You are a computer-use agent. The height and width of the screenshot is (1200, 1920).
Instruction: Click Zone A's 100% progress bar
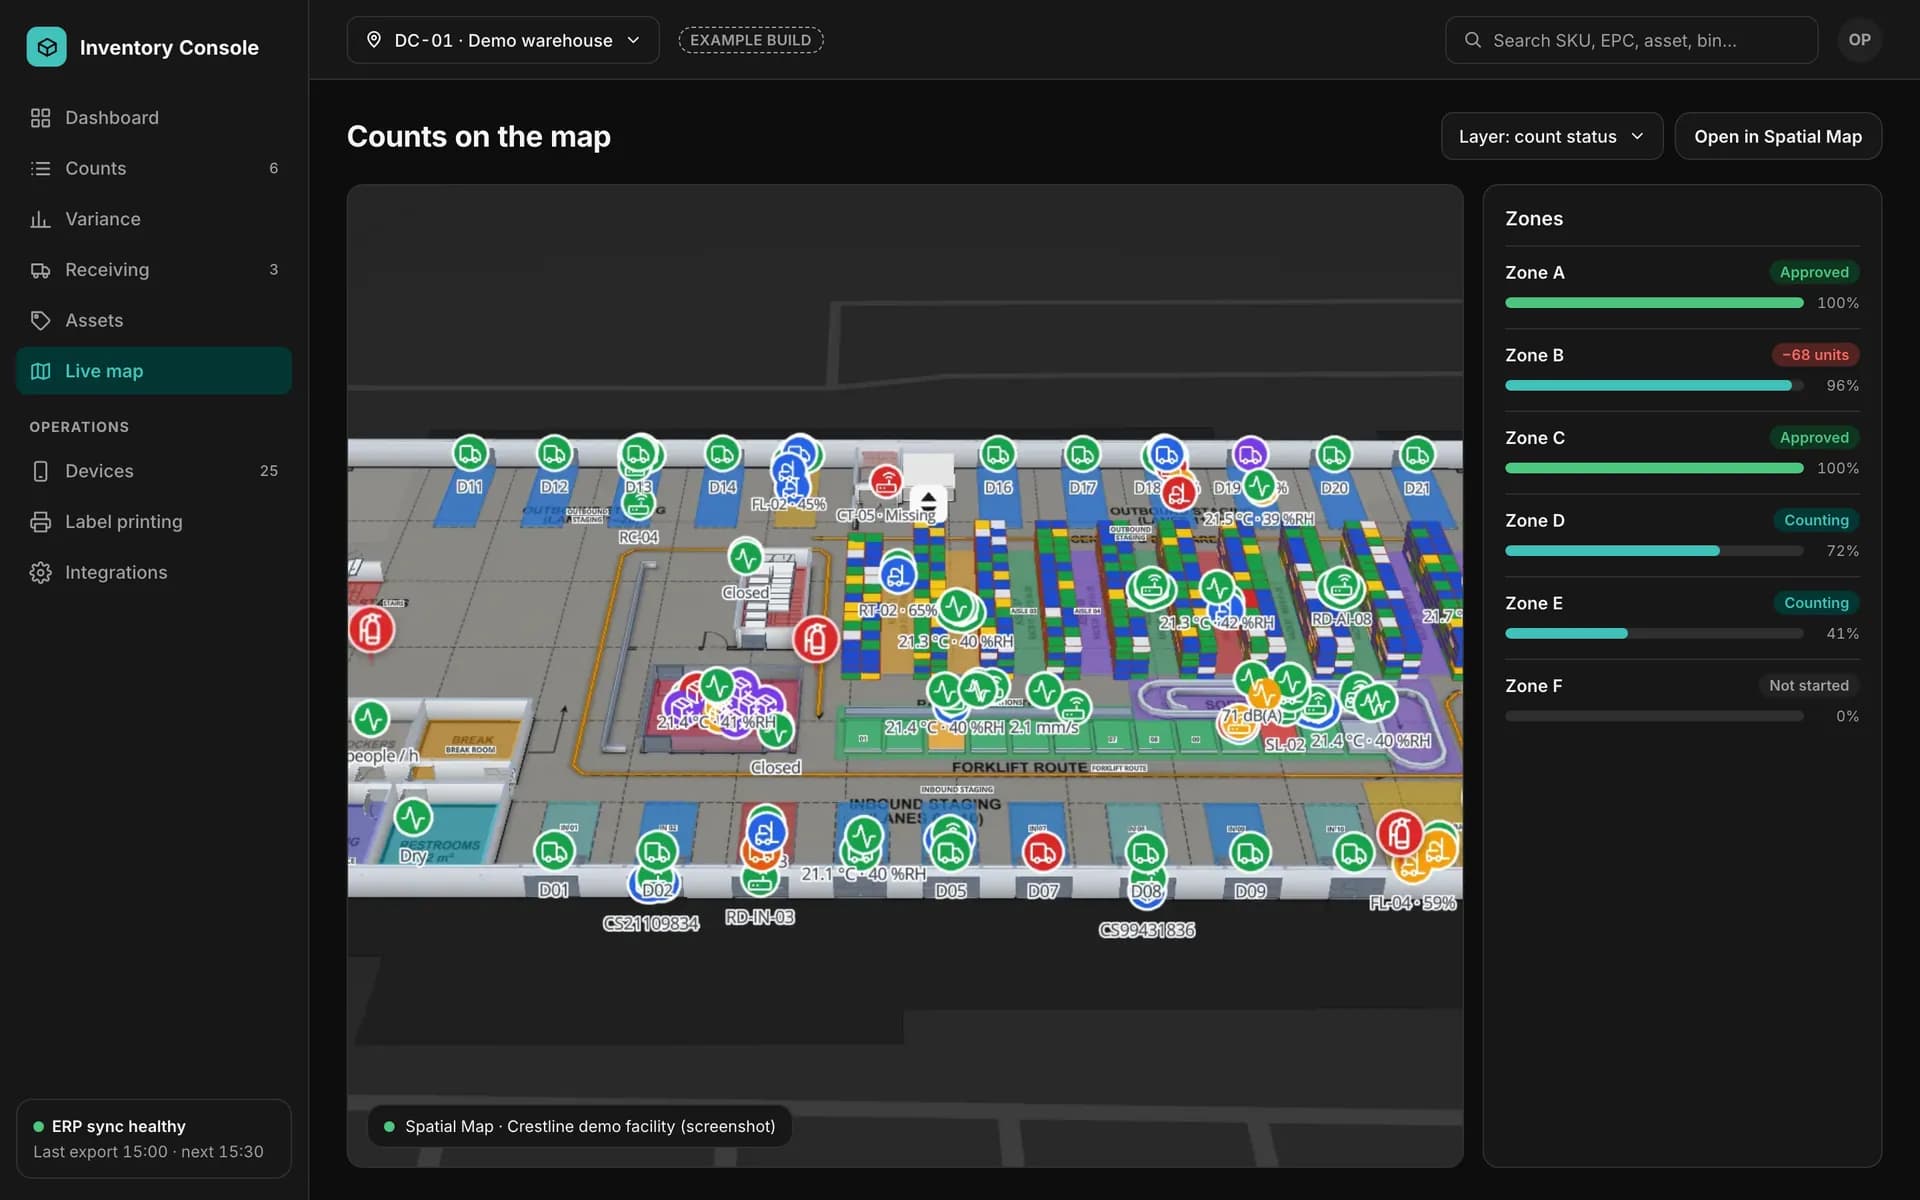pyautogui.click(x=1654, y=303)
